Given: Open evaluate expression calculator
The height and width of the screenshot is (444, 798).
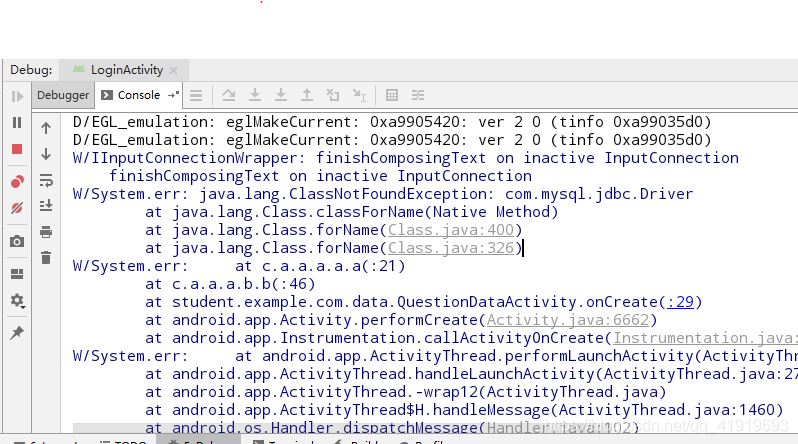Looking at the screenshot, I should tap(391, 95).
